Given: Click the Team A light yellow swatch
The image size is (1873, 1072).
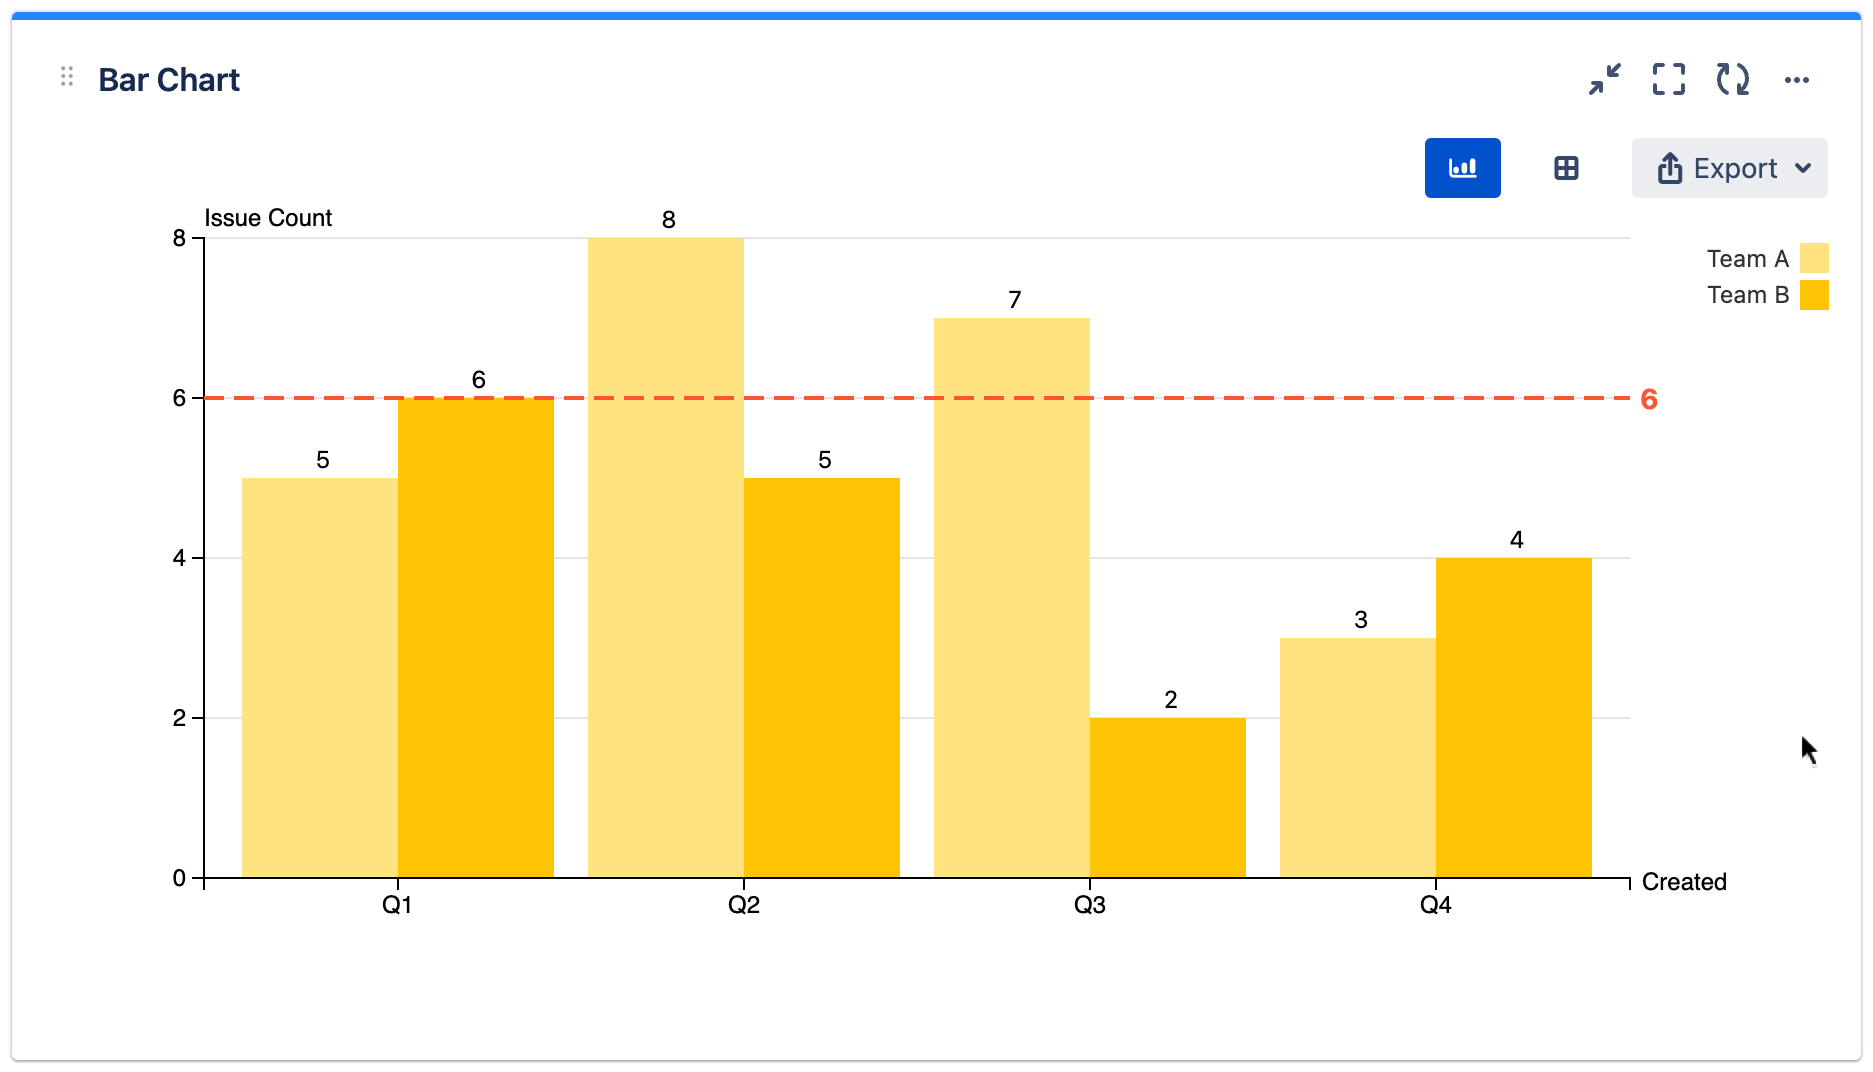Looking at the screenshot, I should pos(1814,259).
